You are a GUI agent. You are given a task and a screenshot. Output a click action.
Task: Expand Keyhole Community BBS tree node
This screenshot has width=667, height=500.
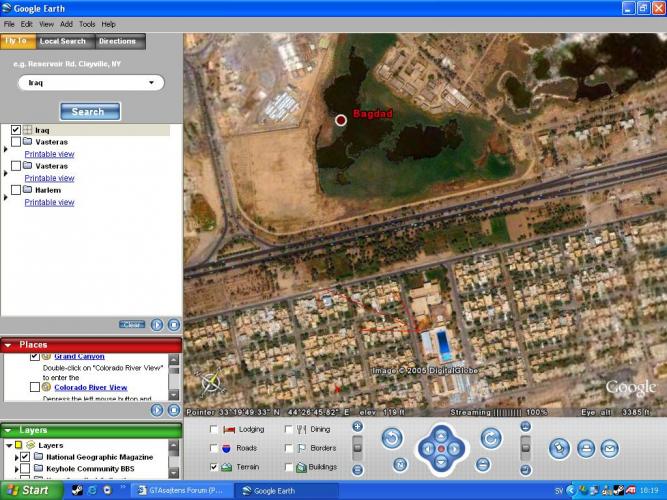[17, 469]
